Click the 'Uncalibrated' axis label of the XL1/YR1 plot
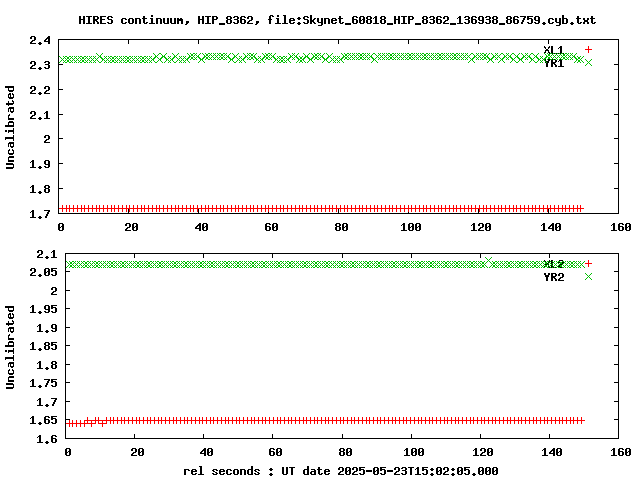 10,127
